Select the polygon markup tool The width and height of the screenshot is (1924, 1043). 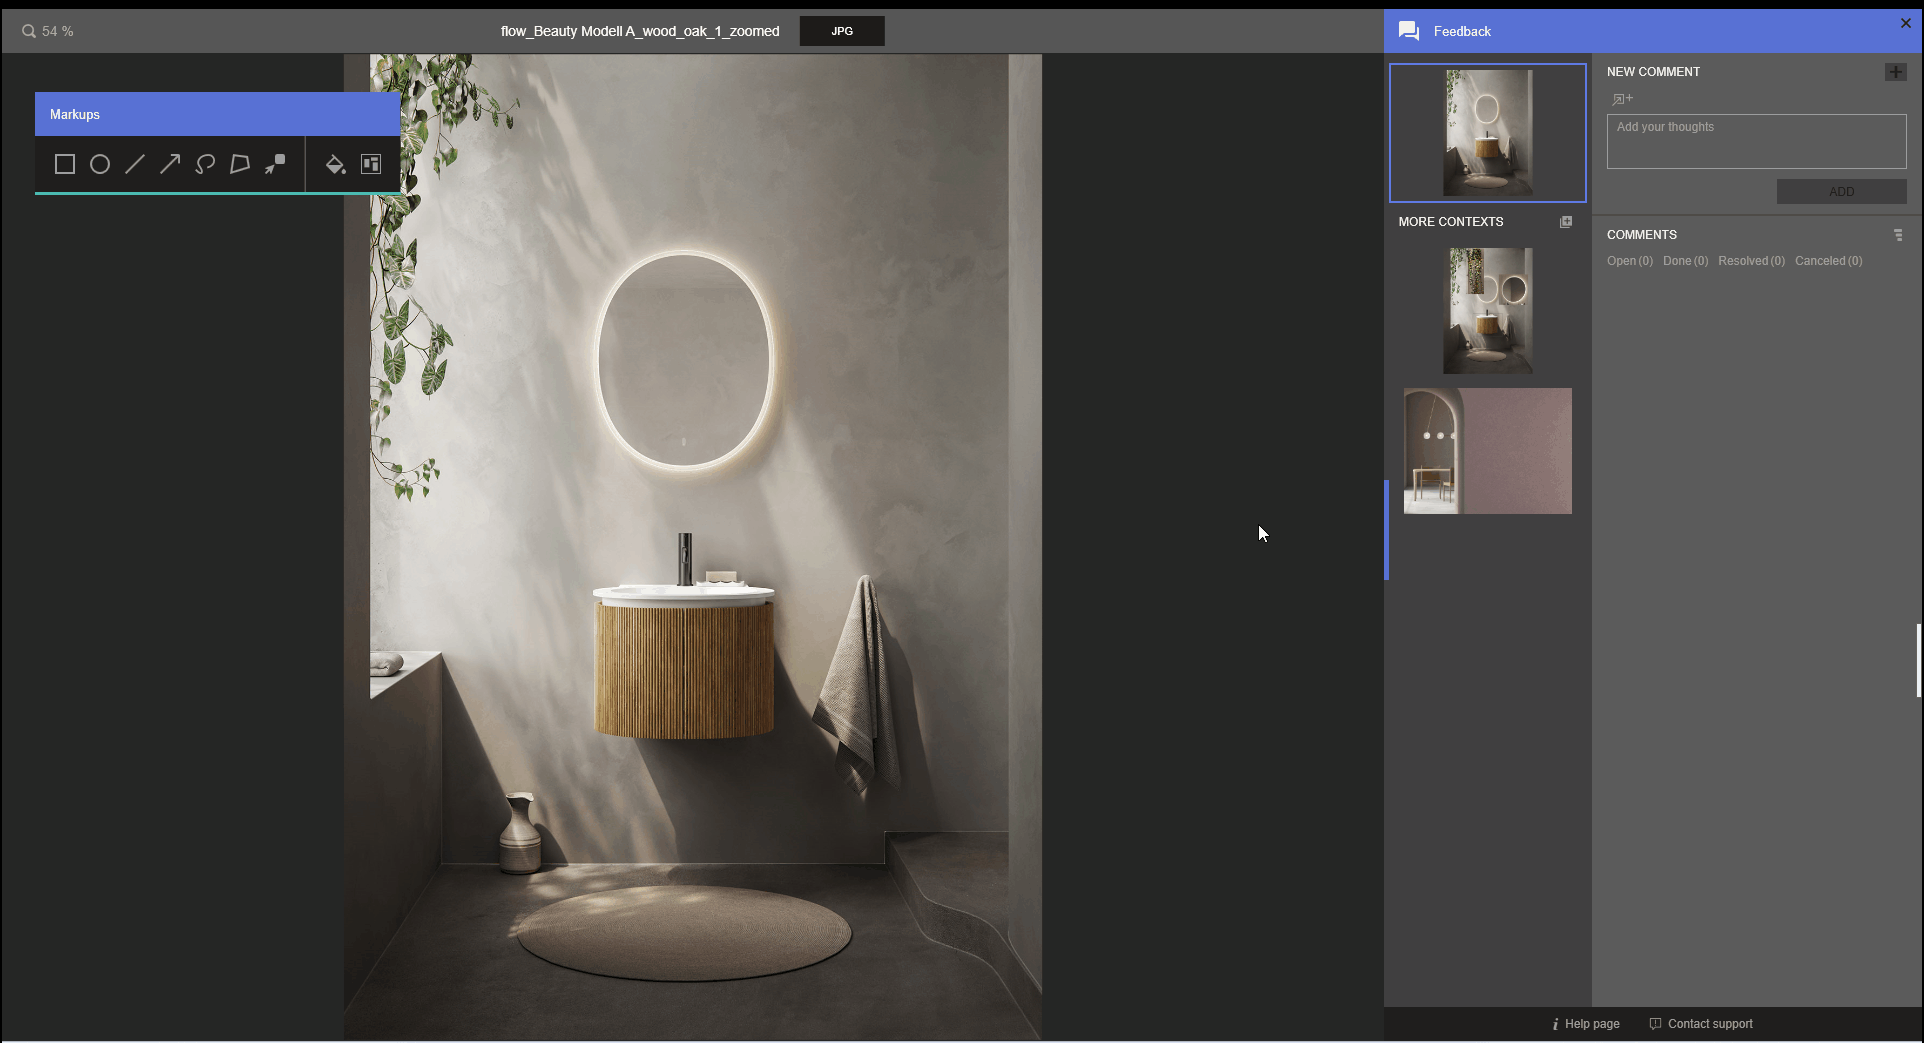[x=240, y=164]
